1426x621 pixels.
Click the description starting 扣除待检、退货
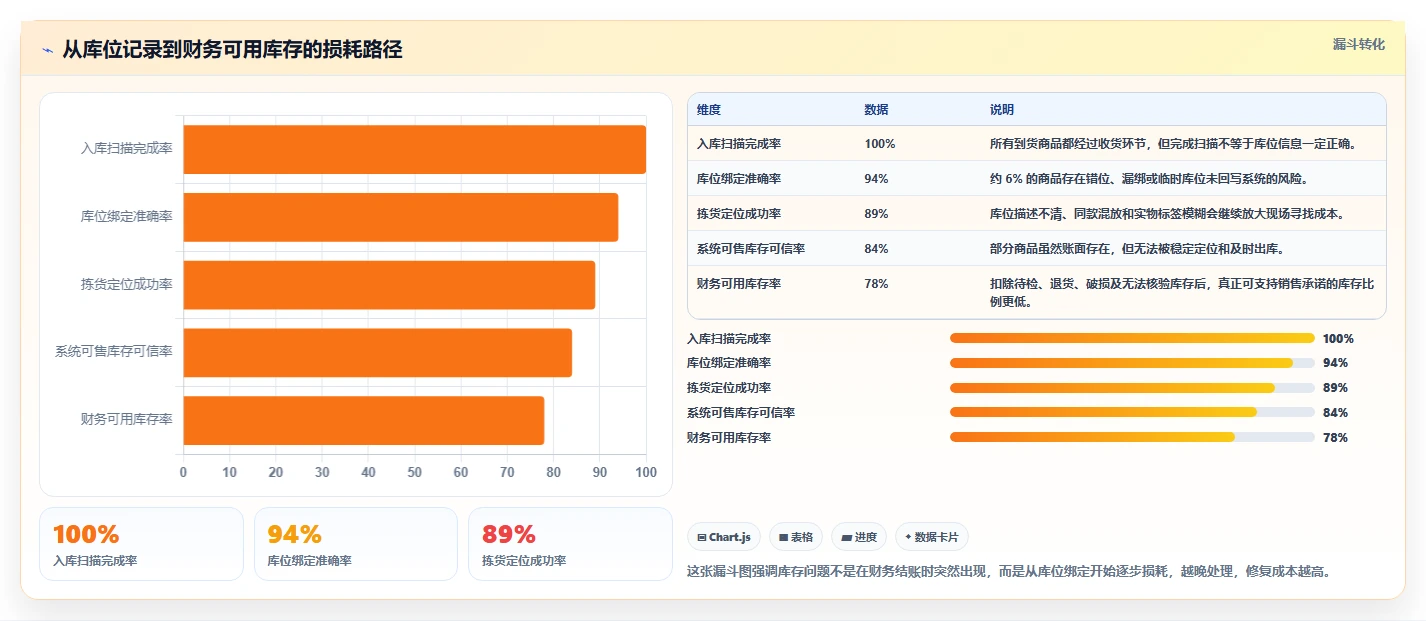(1182, 292)
